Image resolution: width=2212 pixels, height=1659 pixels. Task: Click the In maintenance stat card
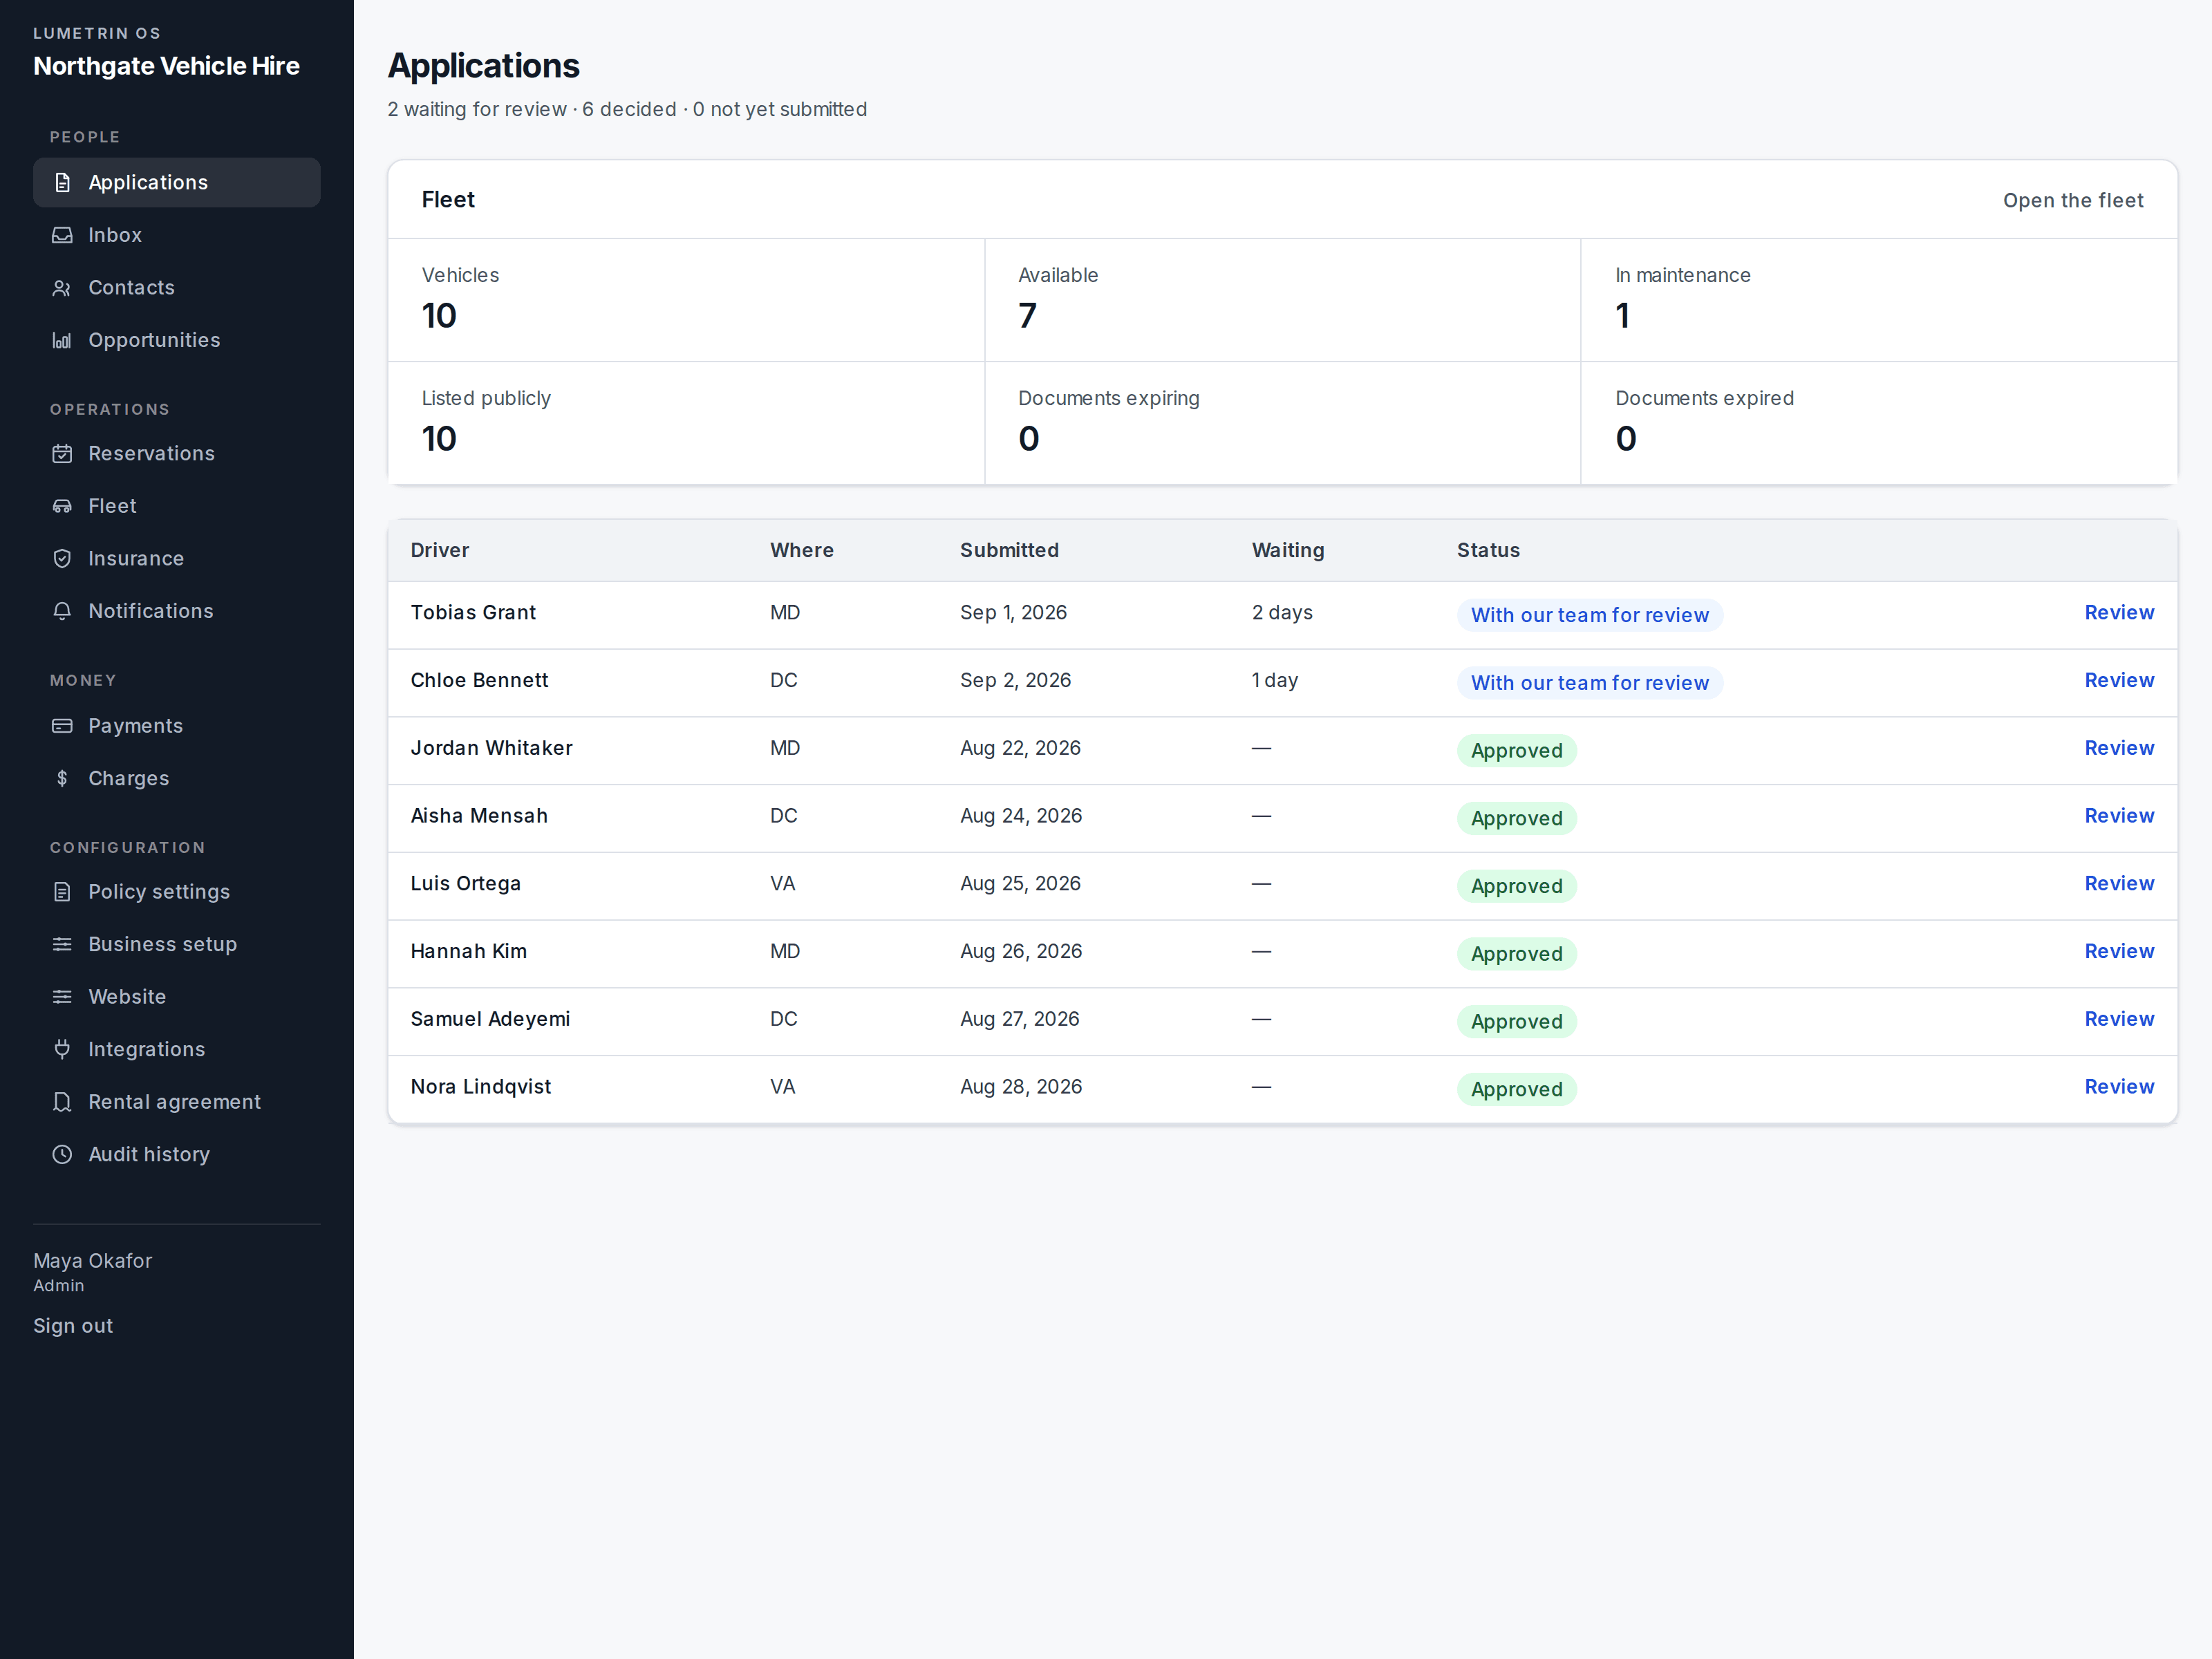coord(1879,300)
